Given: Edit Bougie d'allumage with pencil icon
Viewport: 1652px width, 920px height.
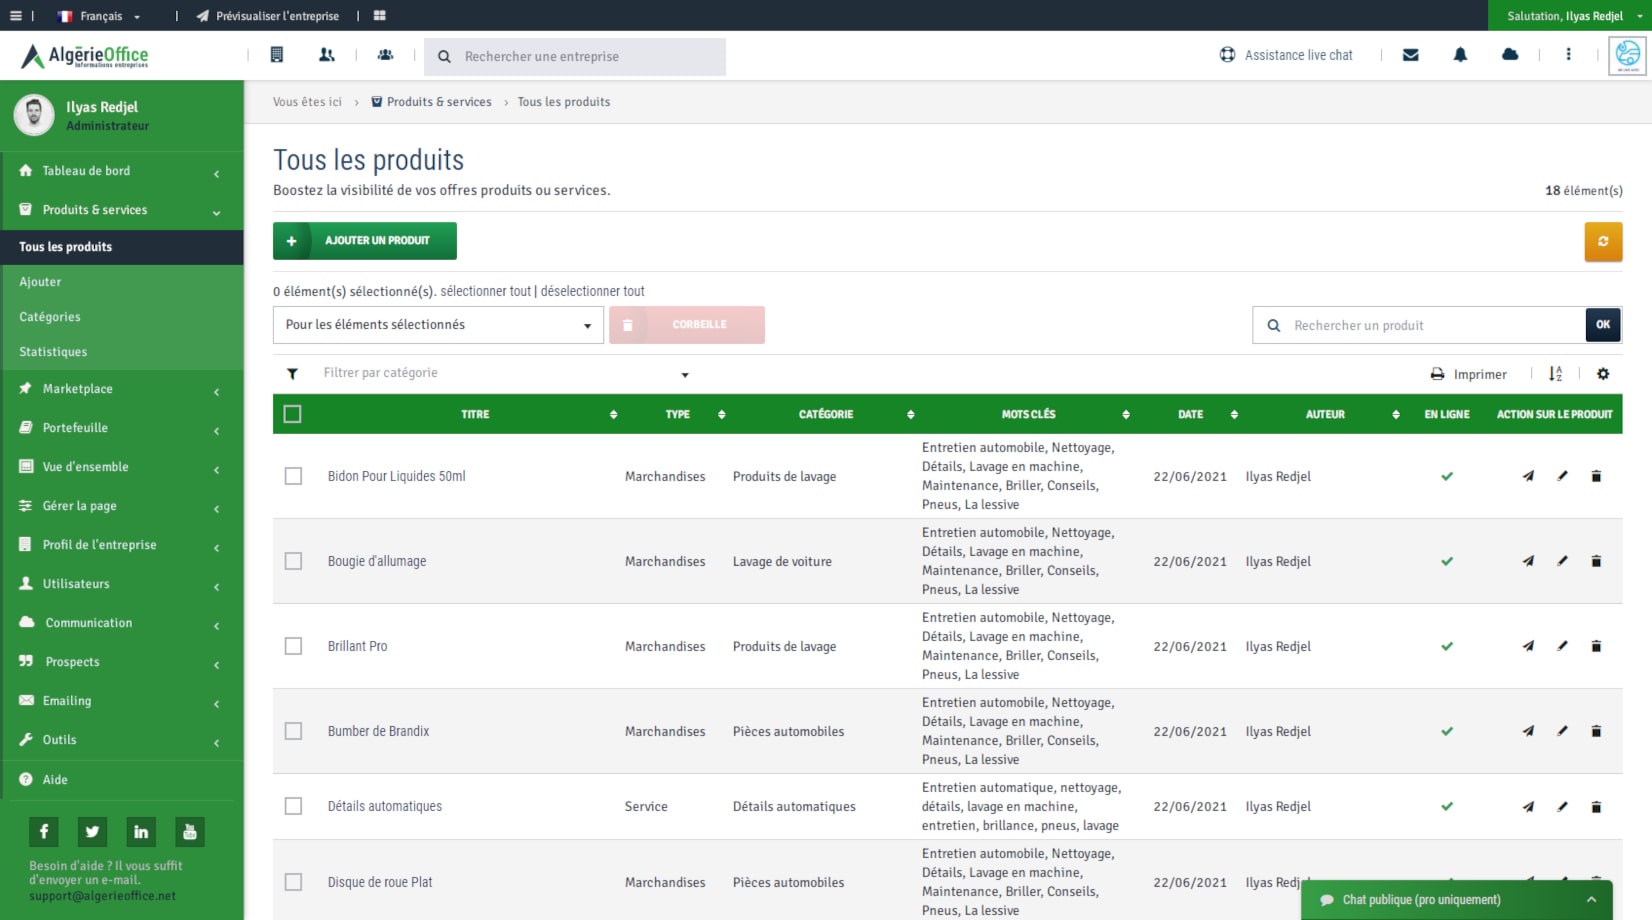Looking at the screenshot, I should tap(1562, 561).
